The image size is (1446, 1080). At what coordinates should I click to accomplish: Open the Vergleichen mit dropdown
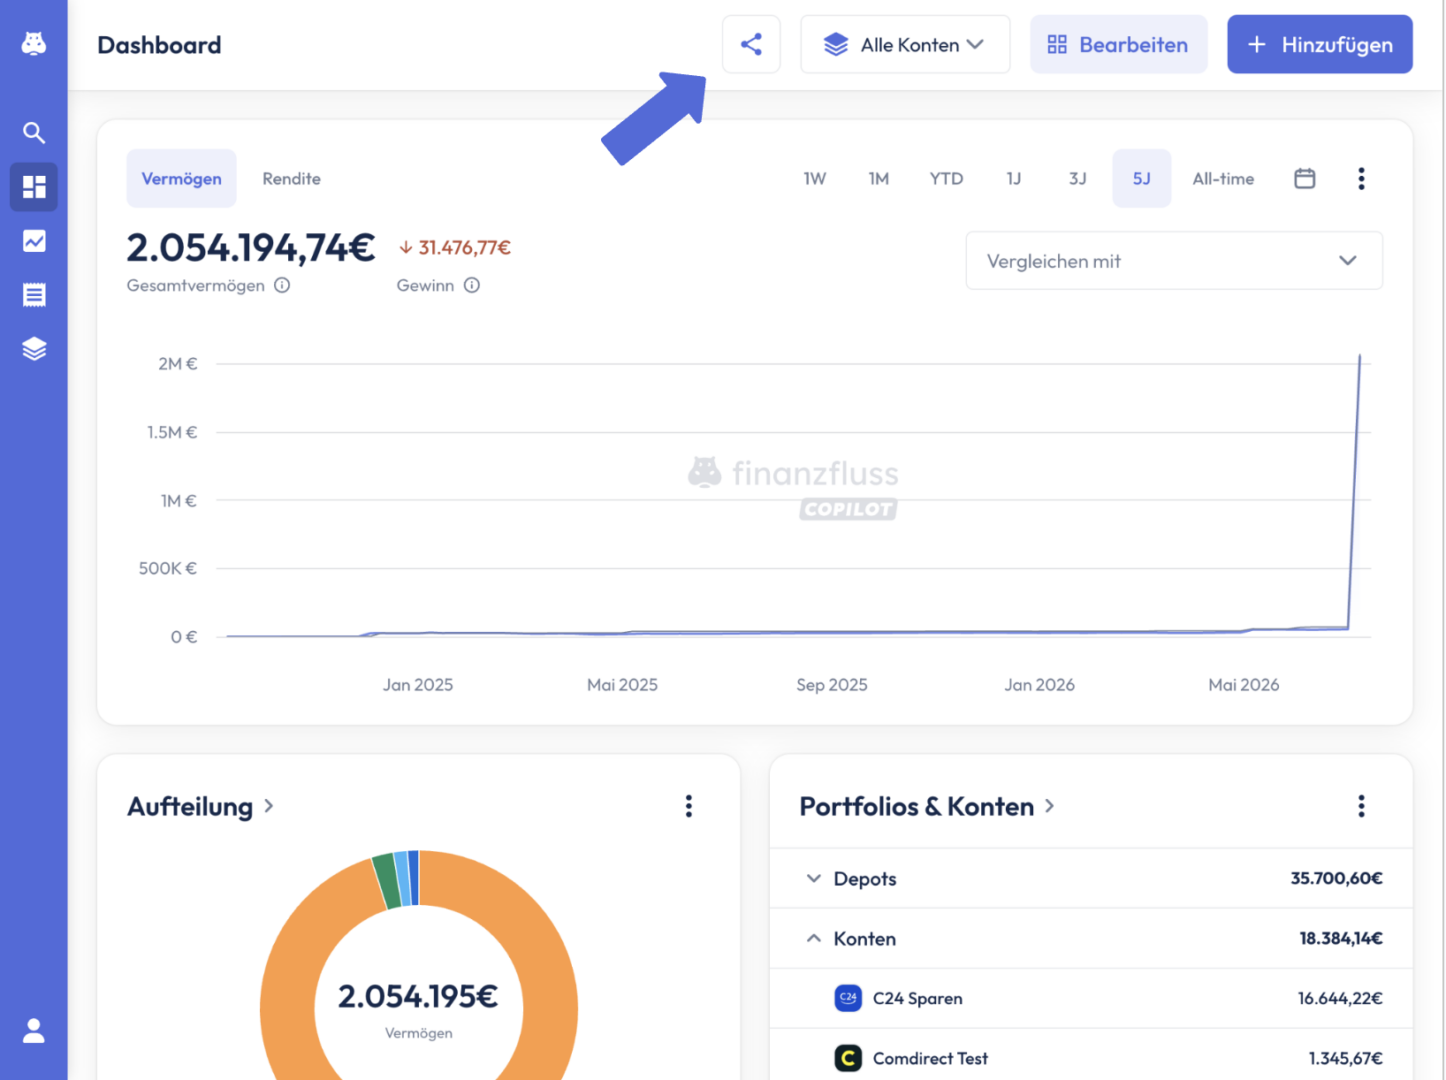pos(1174,261)
